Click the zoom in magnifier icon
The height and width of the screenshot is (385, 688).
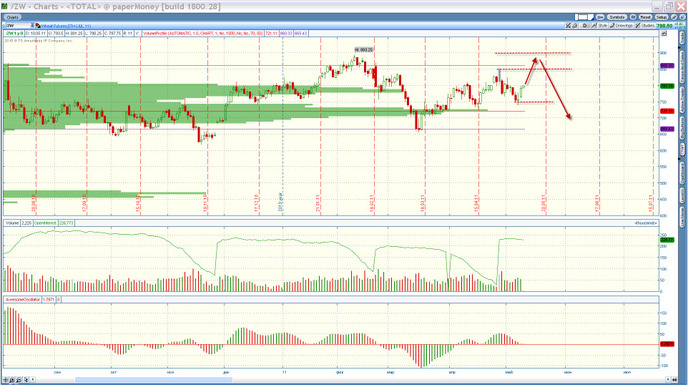pos(12,380)
